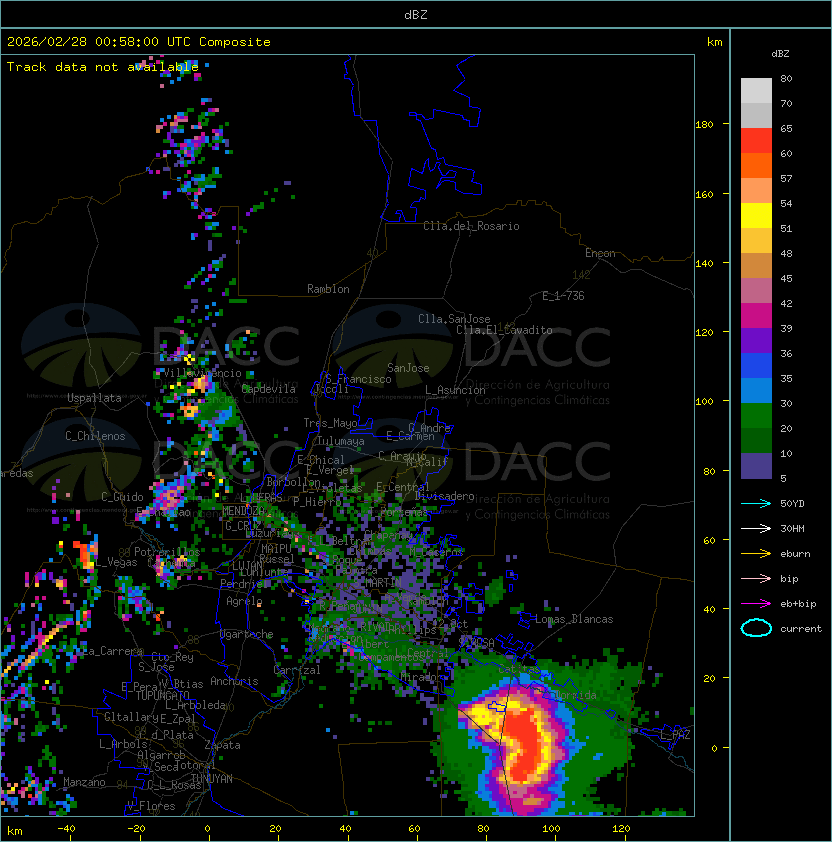Click the 'Carrizal' map label
The image size is (832, 842).
tap(297, 670)
